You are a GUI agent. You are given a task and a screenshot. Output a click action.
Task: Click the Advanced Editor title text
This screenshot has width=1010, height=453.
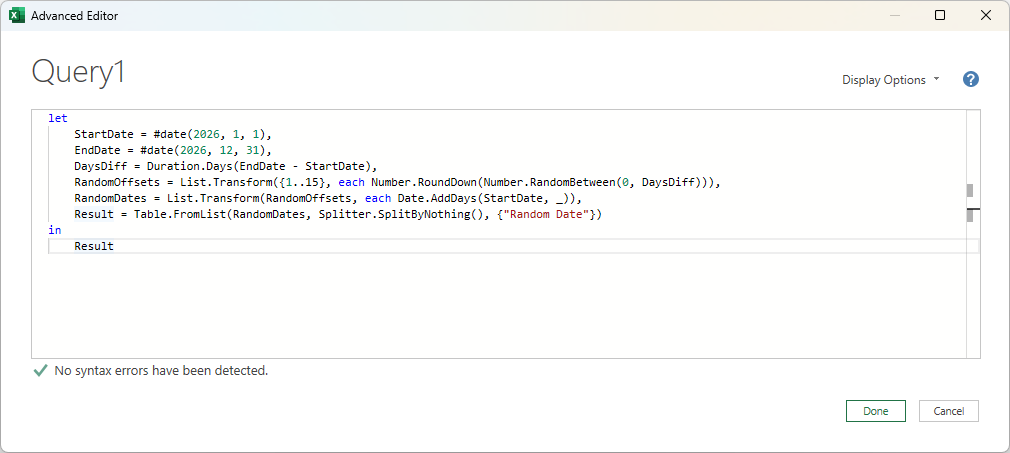pyautogui.click(x=75, y=15)
